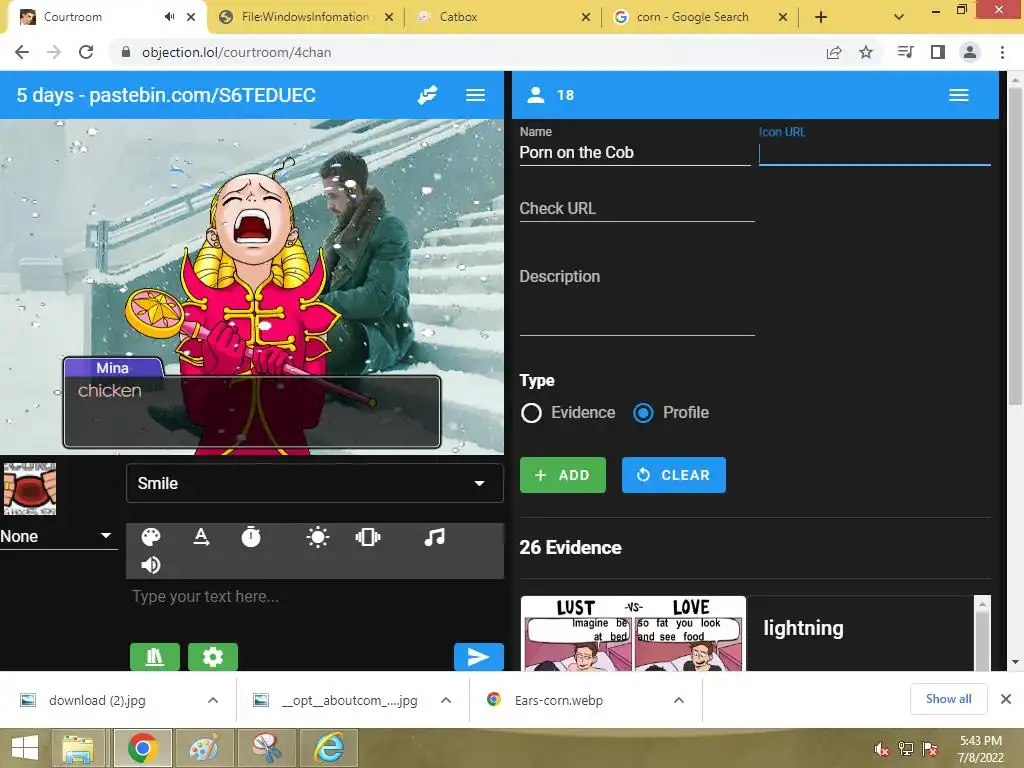Send the message with paper plane button
Image resolution: width=1024 pixels, height=768 pixels.
pyautogui.click(x=479, y=656)
